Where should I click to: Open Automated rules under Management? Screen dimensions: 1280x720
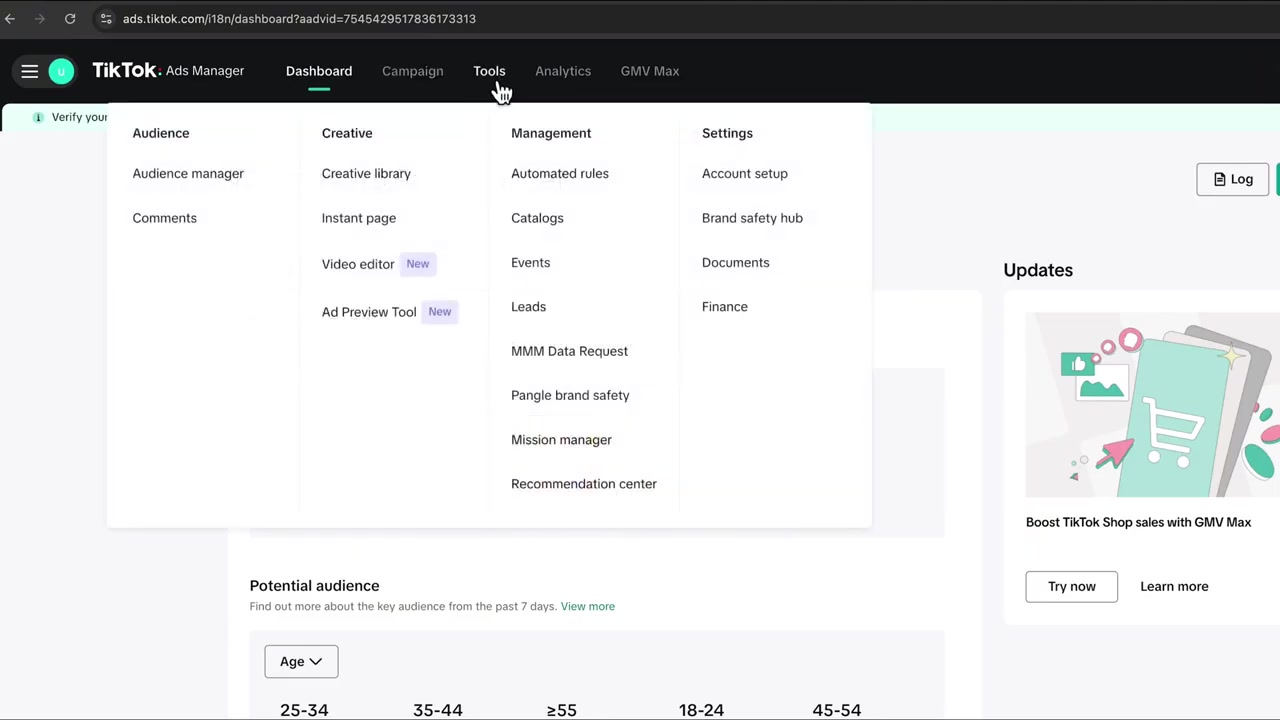coord(560,173)
